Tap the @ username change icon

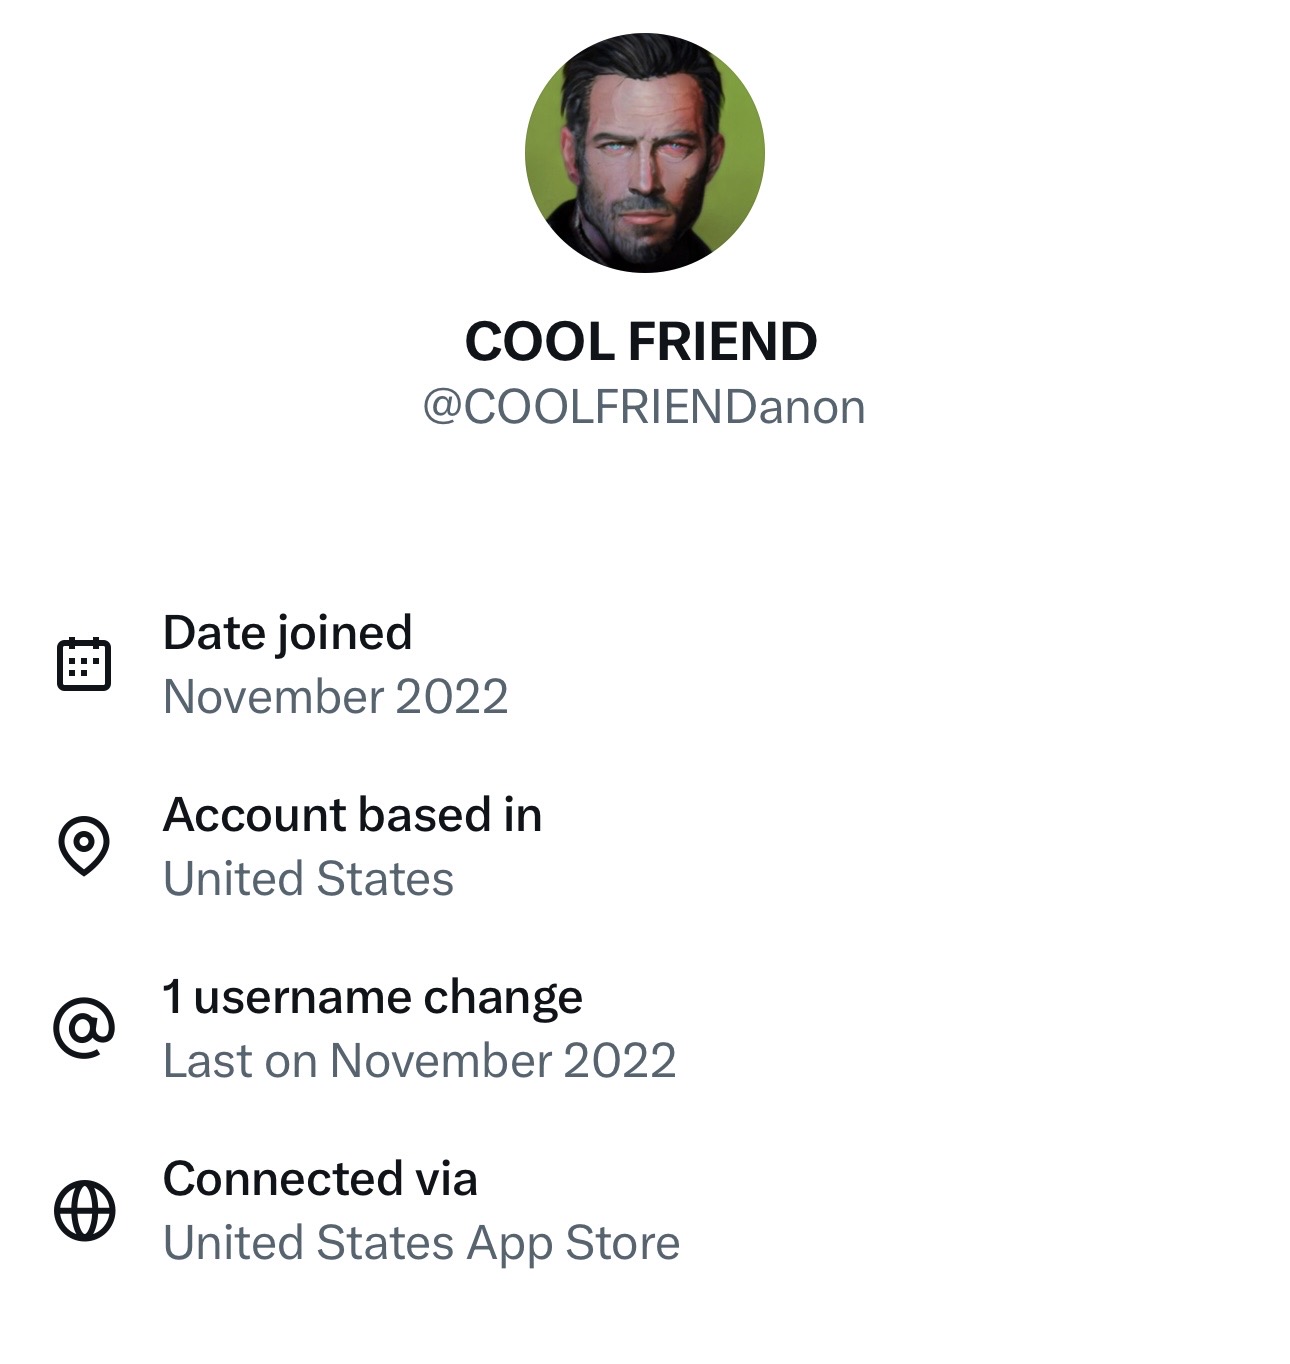(84, 1027)
